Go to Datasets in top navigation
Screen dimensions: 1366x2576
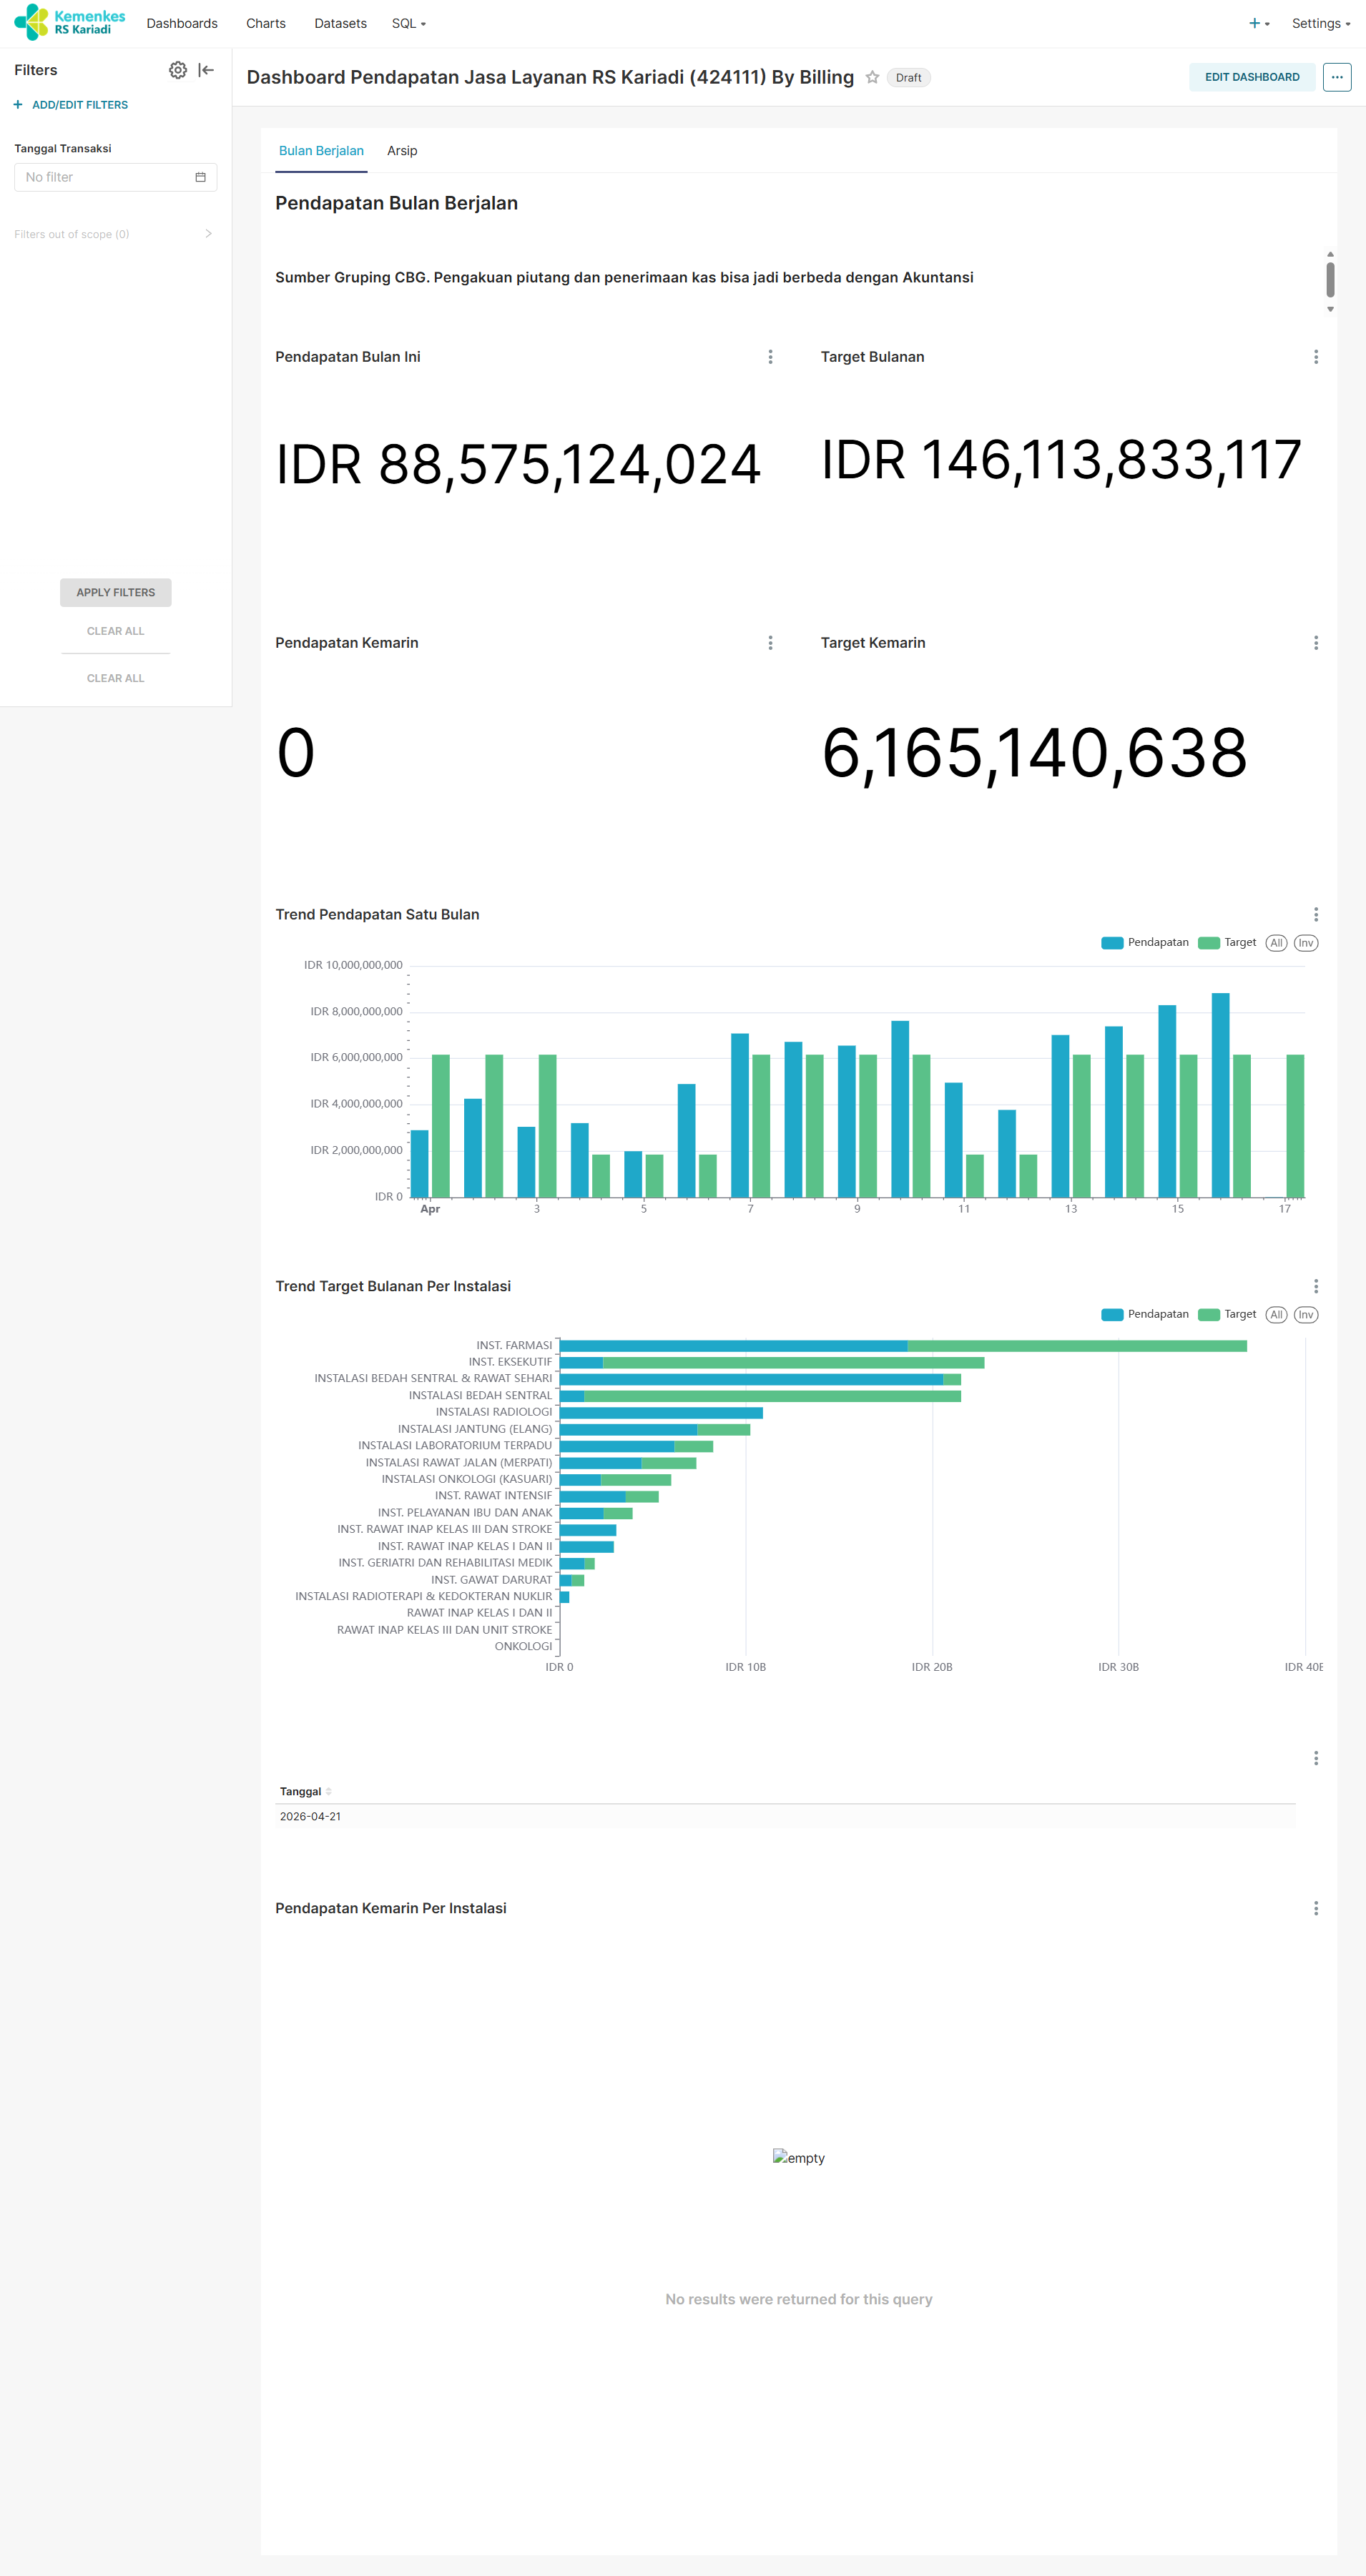click(x=340, y=23)
